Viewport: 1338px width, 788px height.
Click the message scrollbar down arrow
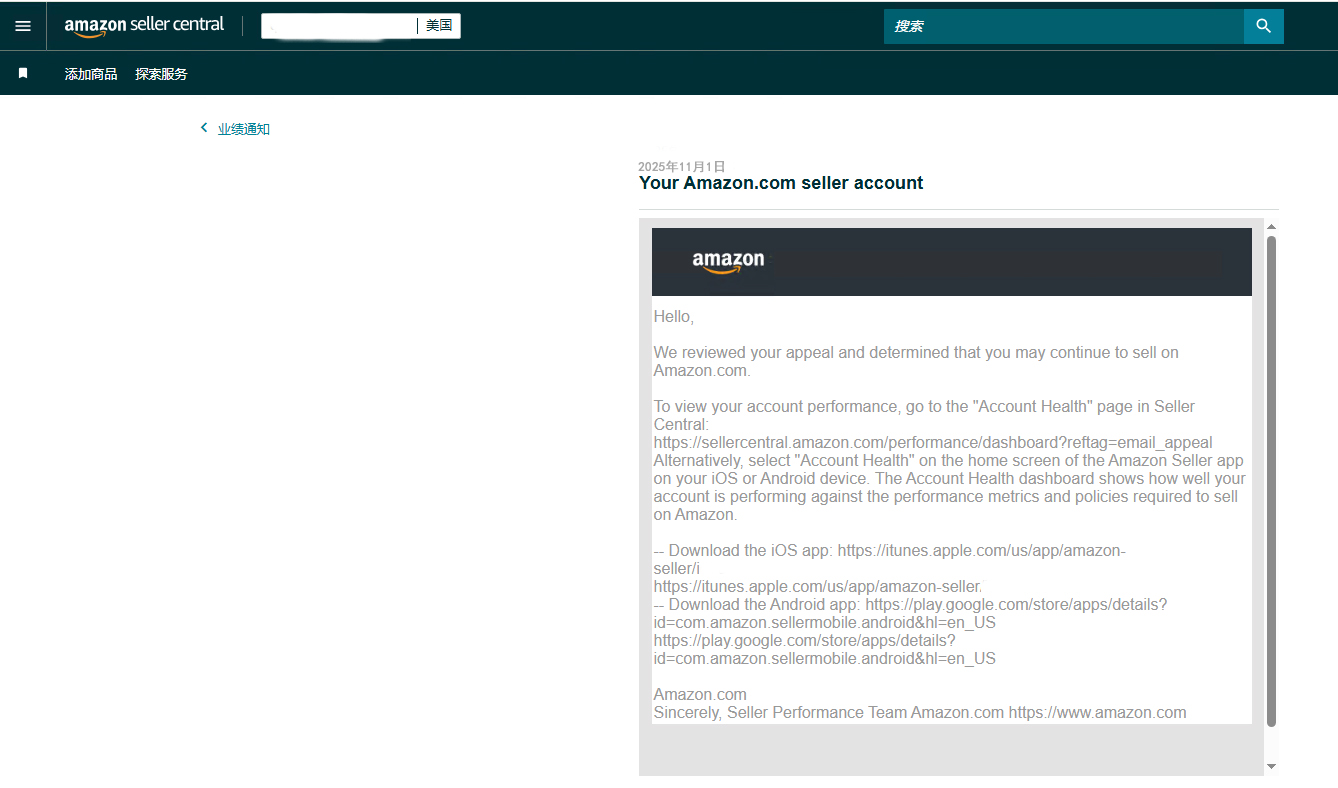pos(1271,766)
